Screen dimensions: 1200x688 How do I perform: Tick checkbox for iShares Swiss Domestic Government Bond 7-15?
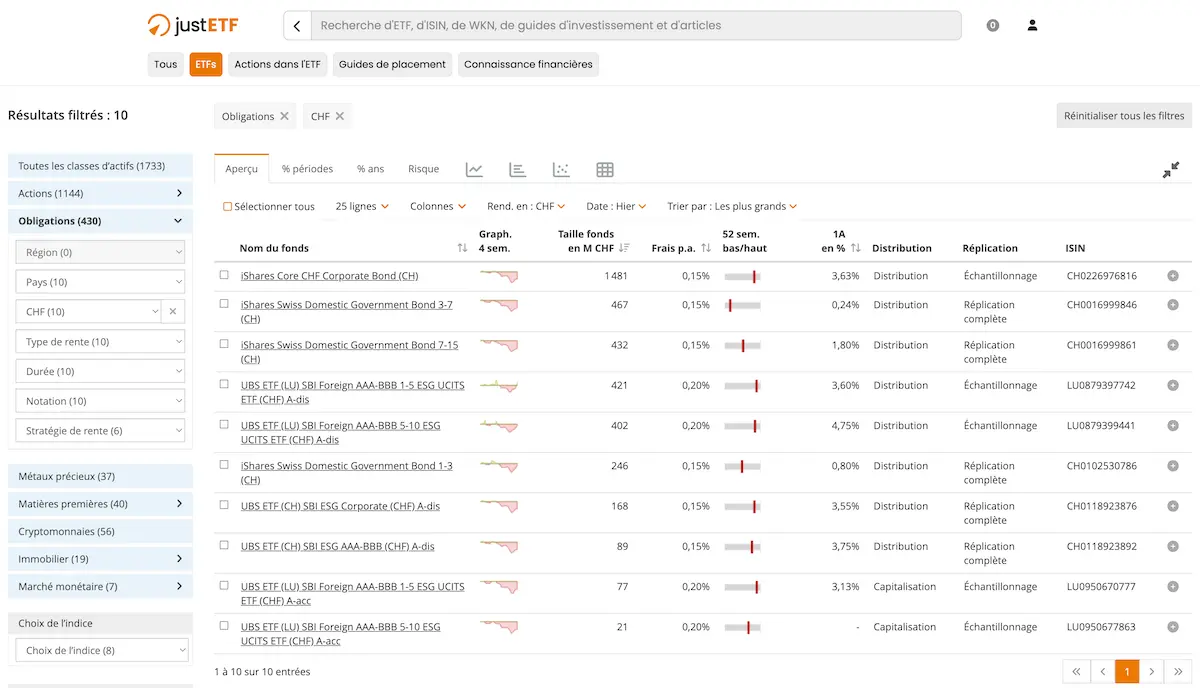pos(224,344)
